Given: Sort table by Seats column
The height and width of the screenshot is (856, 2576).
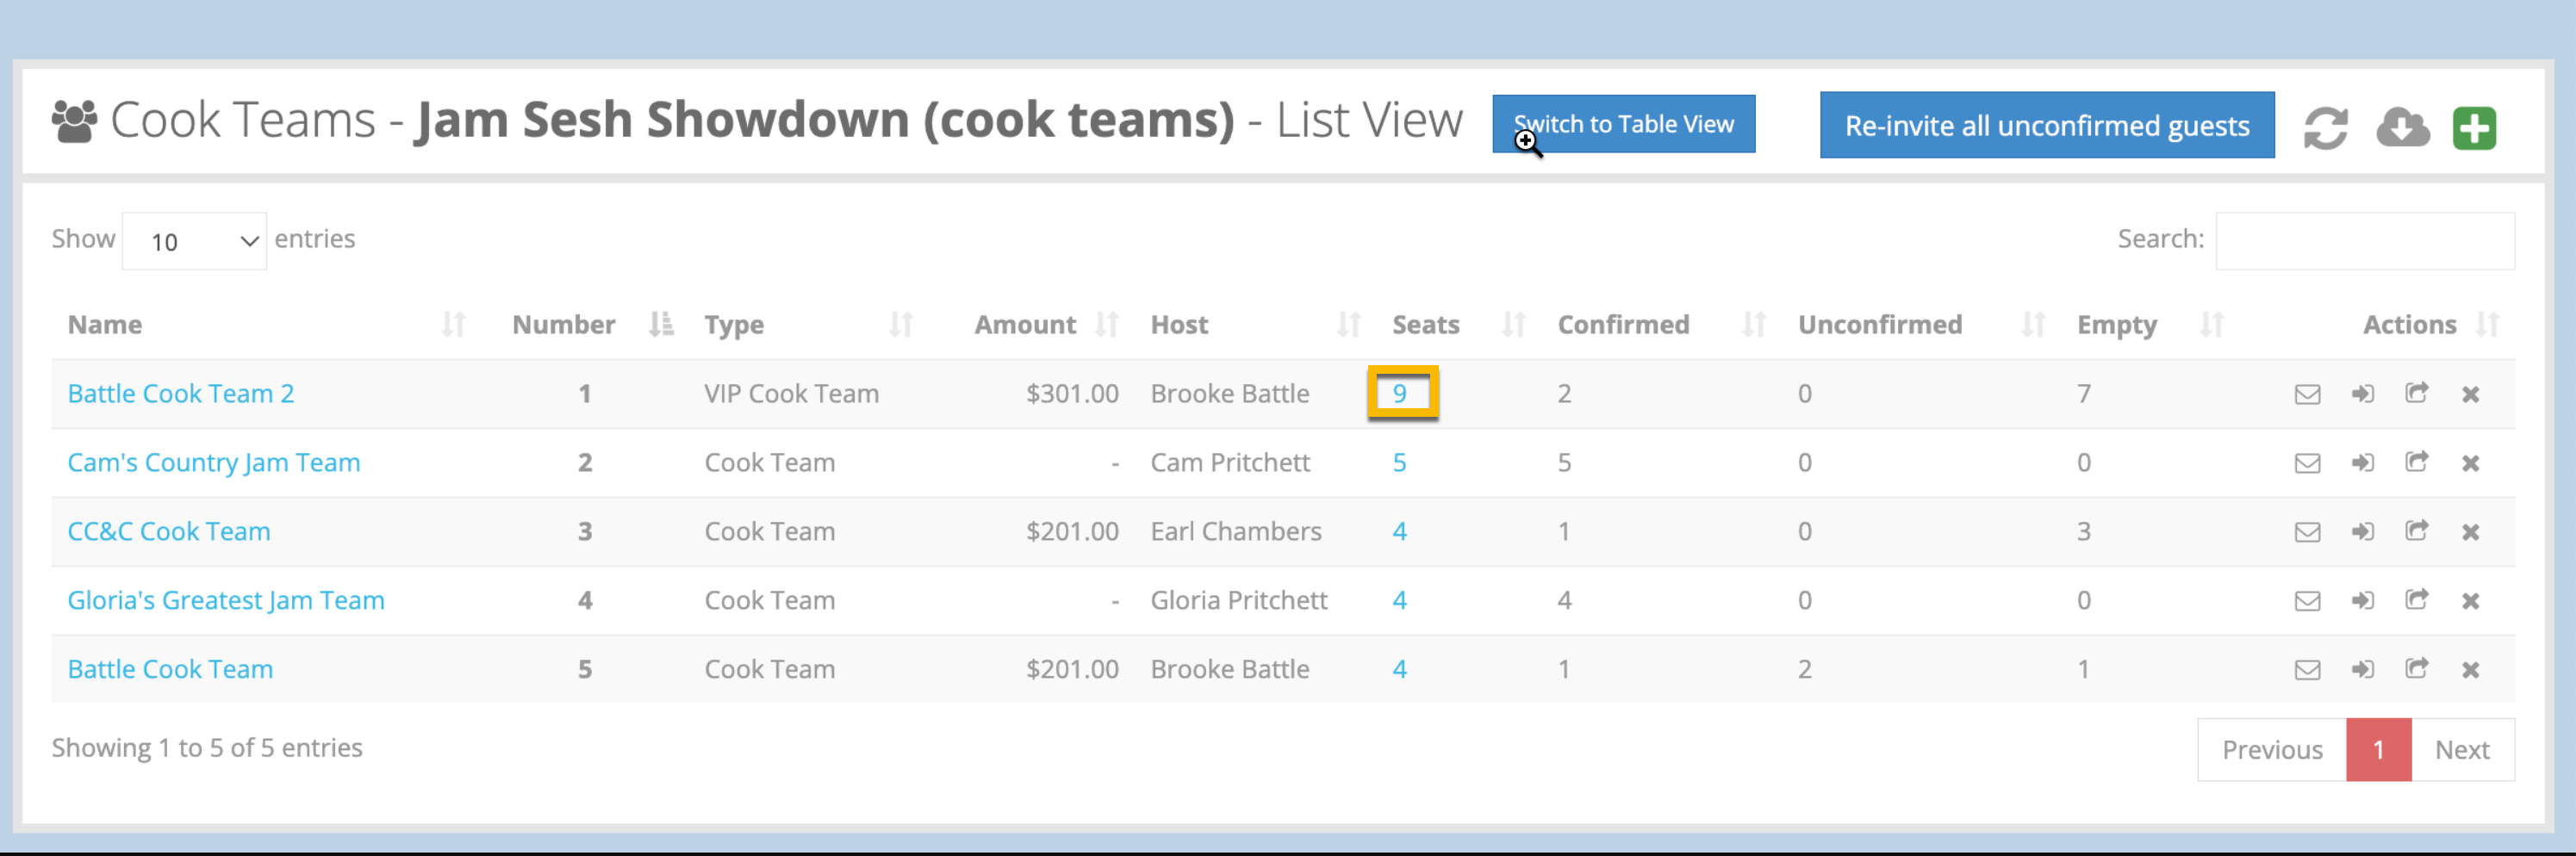Looking at the screenshot, I should [1459, 325].
